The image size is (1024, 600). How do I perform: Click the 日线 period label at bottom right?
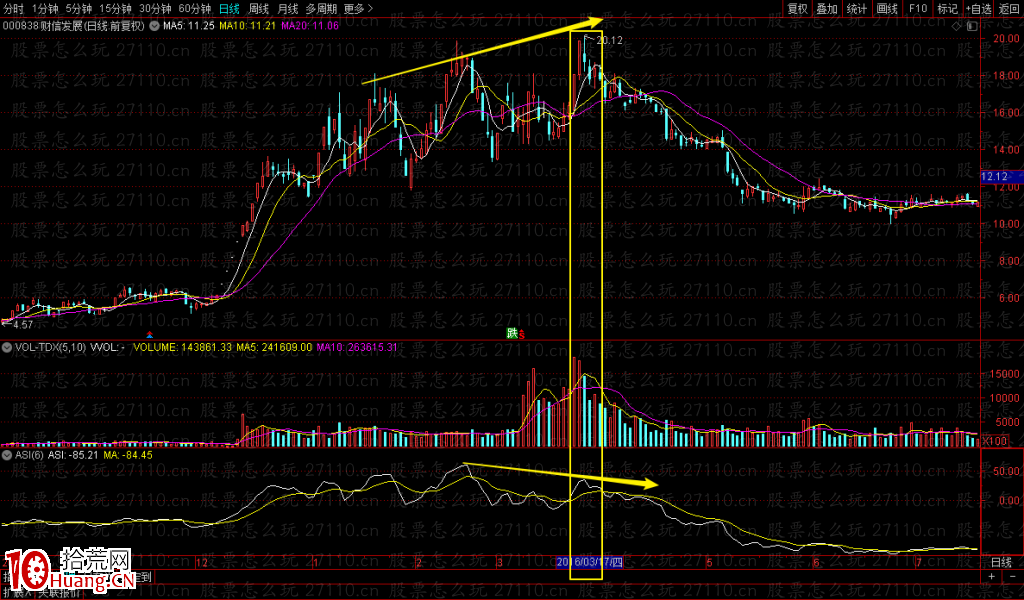[x=1001, y=562]
